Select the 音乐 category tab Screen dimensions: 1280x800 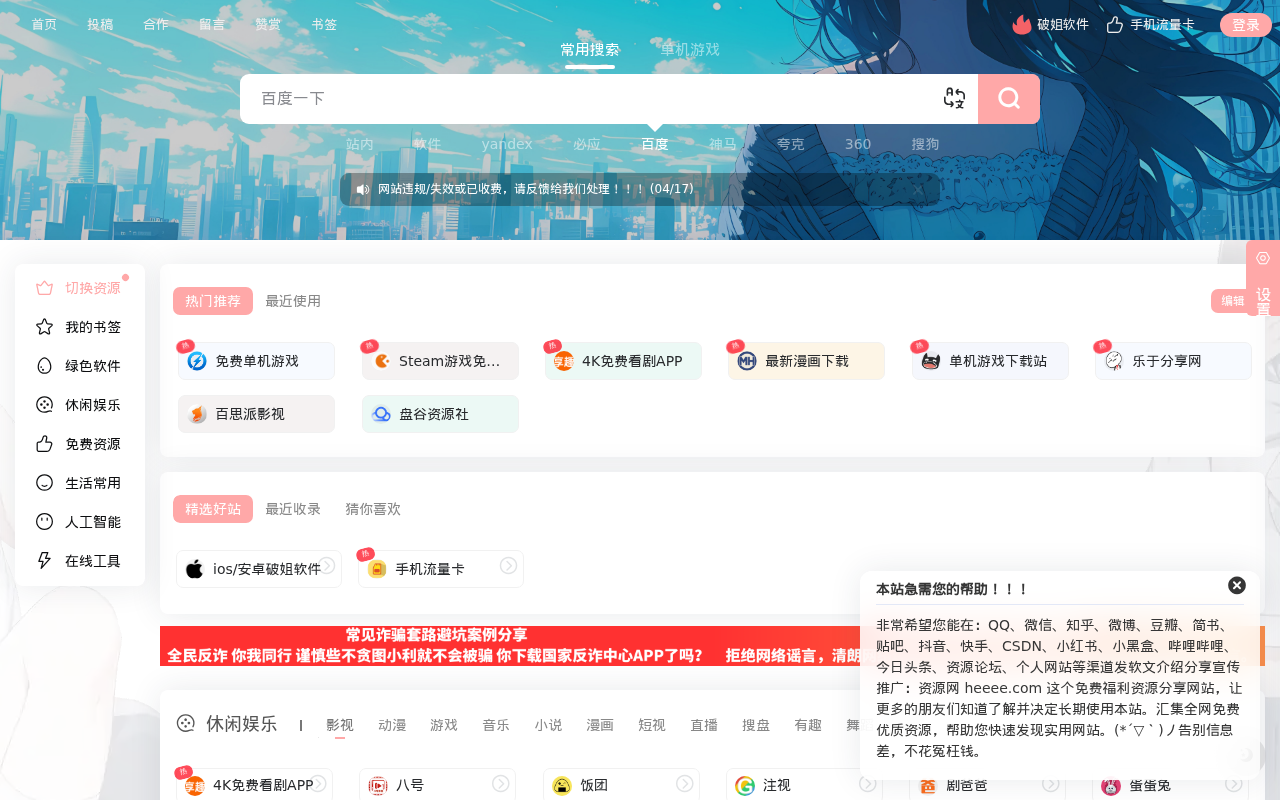496,725
